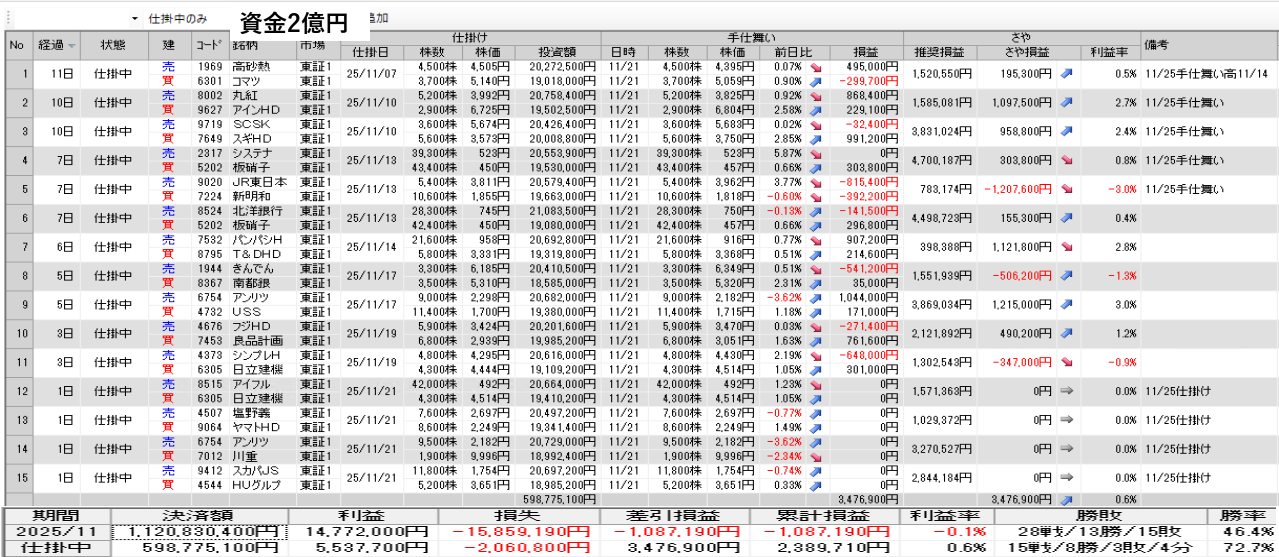The image size is (1279, 557).
Task: Click the red down arrow in row 5 さや損益
Action: pos(1066,188)
